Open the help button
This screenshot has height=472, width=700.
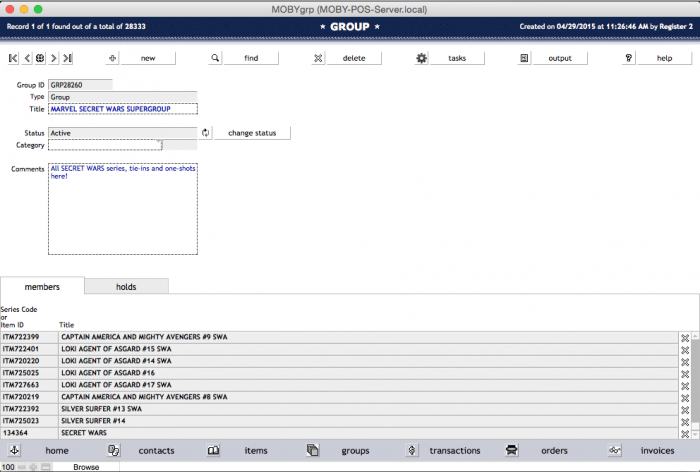(x=664, y=58)
